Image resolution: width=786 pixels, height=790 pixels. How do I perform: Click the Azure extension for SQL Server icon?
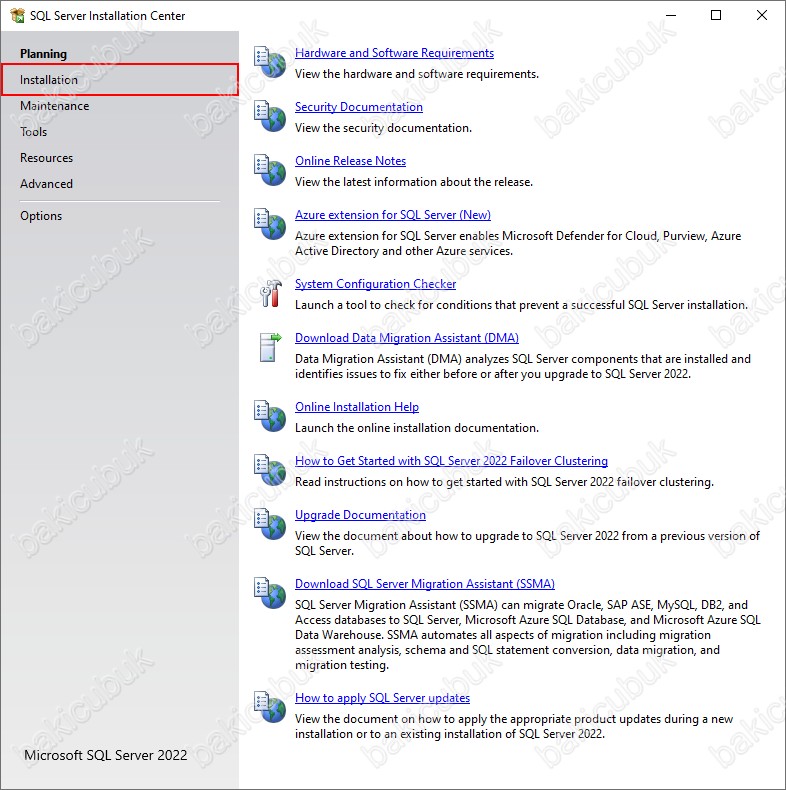[270, 224]
